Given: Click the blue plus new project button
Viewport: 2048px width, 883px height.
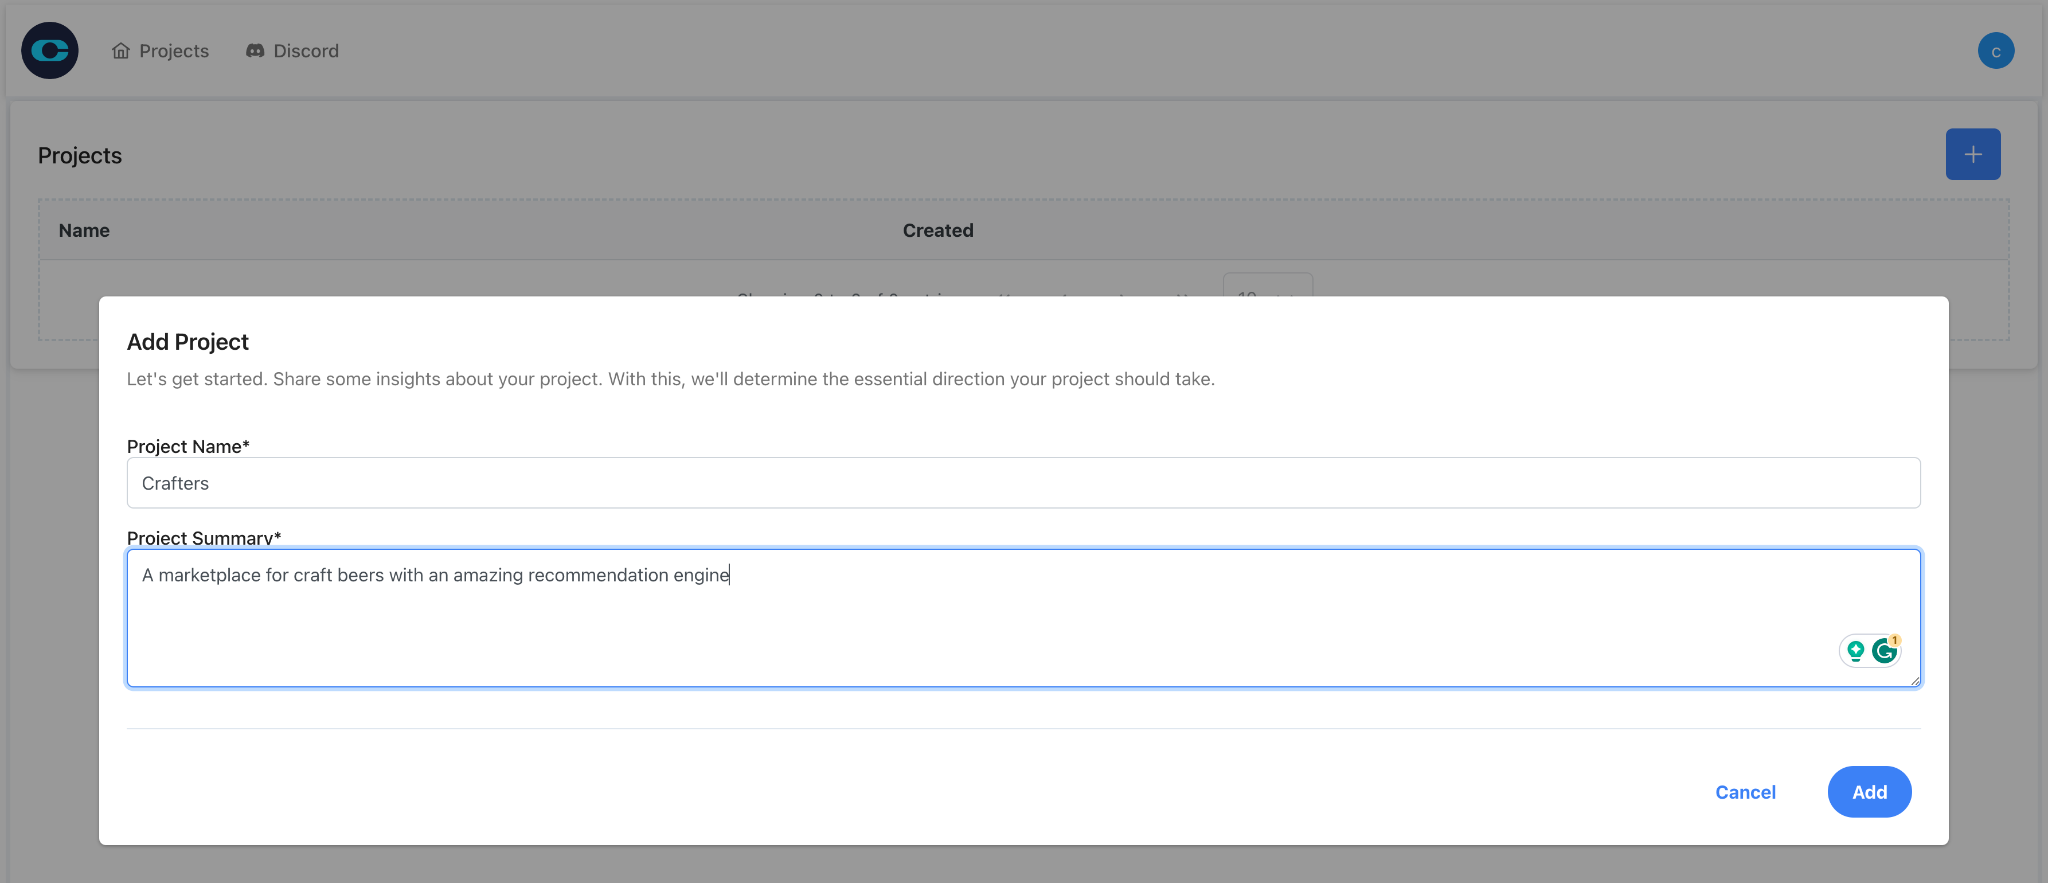Looking at the screenshot, I should (1972, 154).
